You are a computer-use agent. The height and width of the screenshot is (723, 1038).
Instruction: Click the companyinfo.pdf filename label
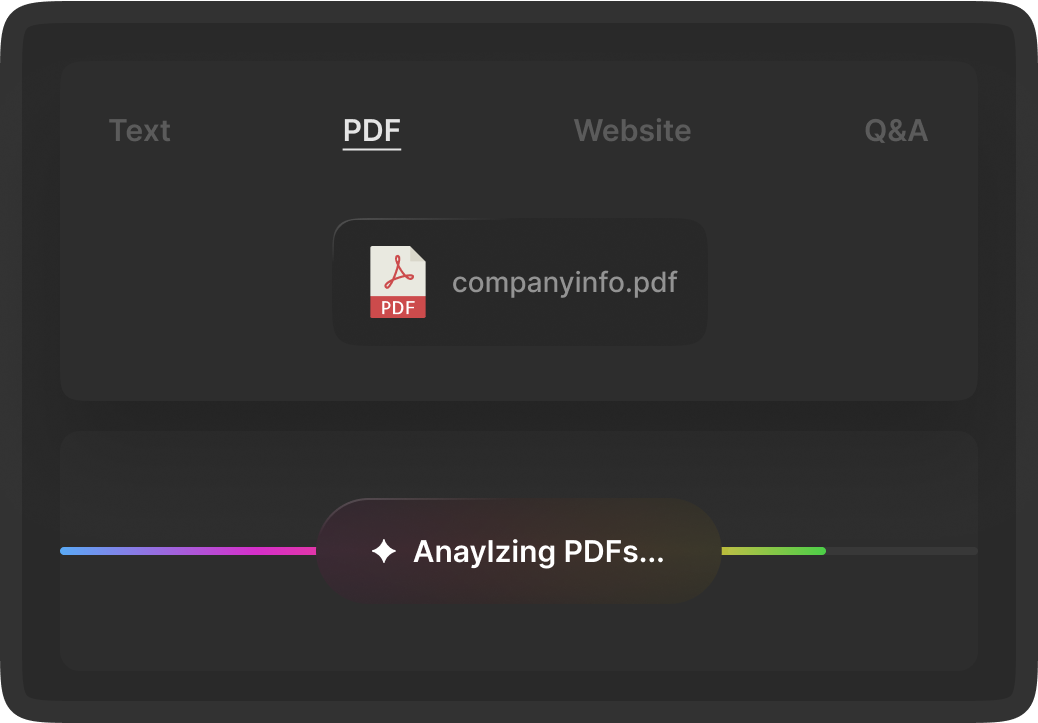coord(565,281)
